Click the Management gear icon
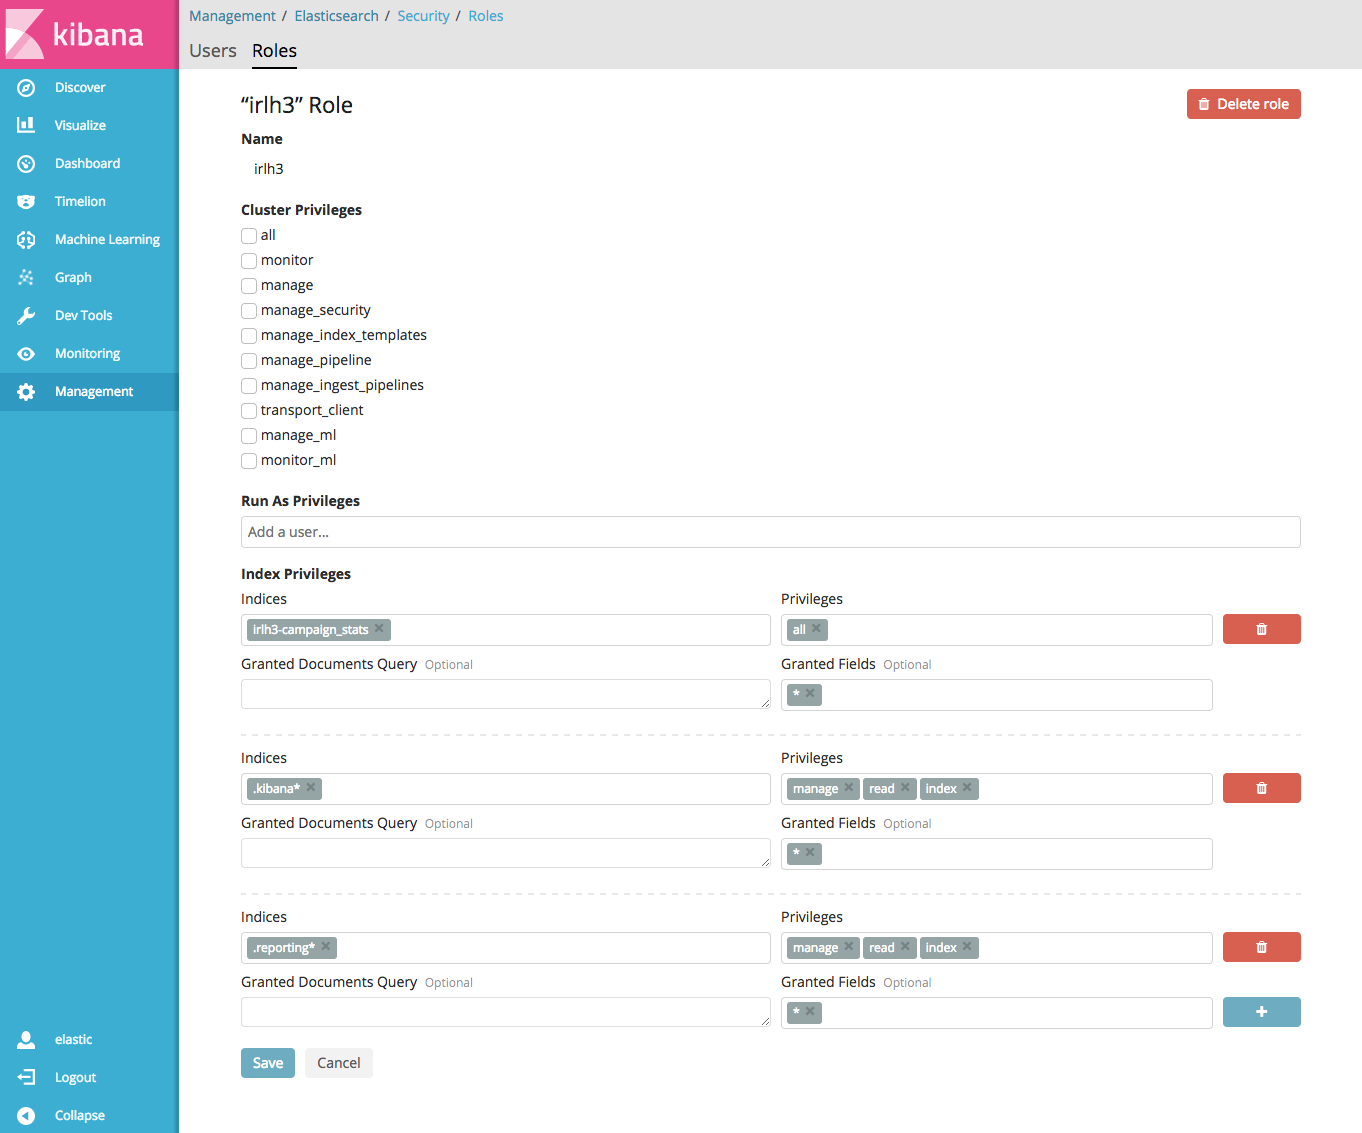1362x1133 pixels. coord(26,392)
